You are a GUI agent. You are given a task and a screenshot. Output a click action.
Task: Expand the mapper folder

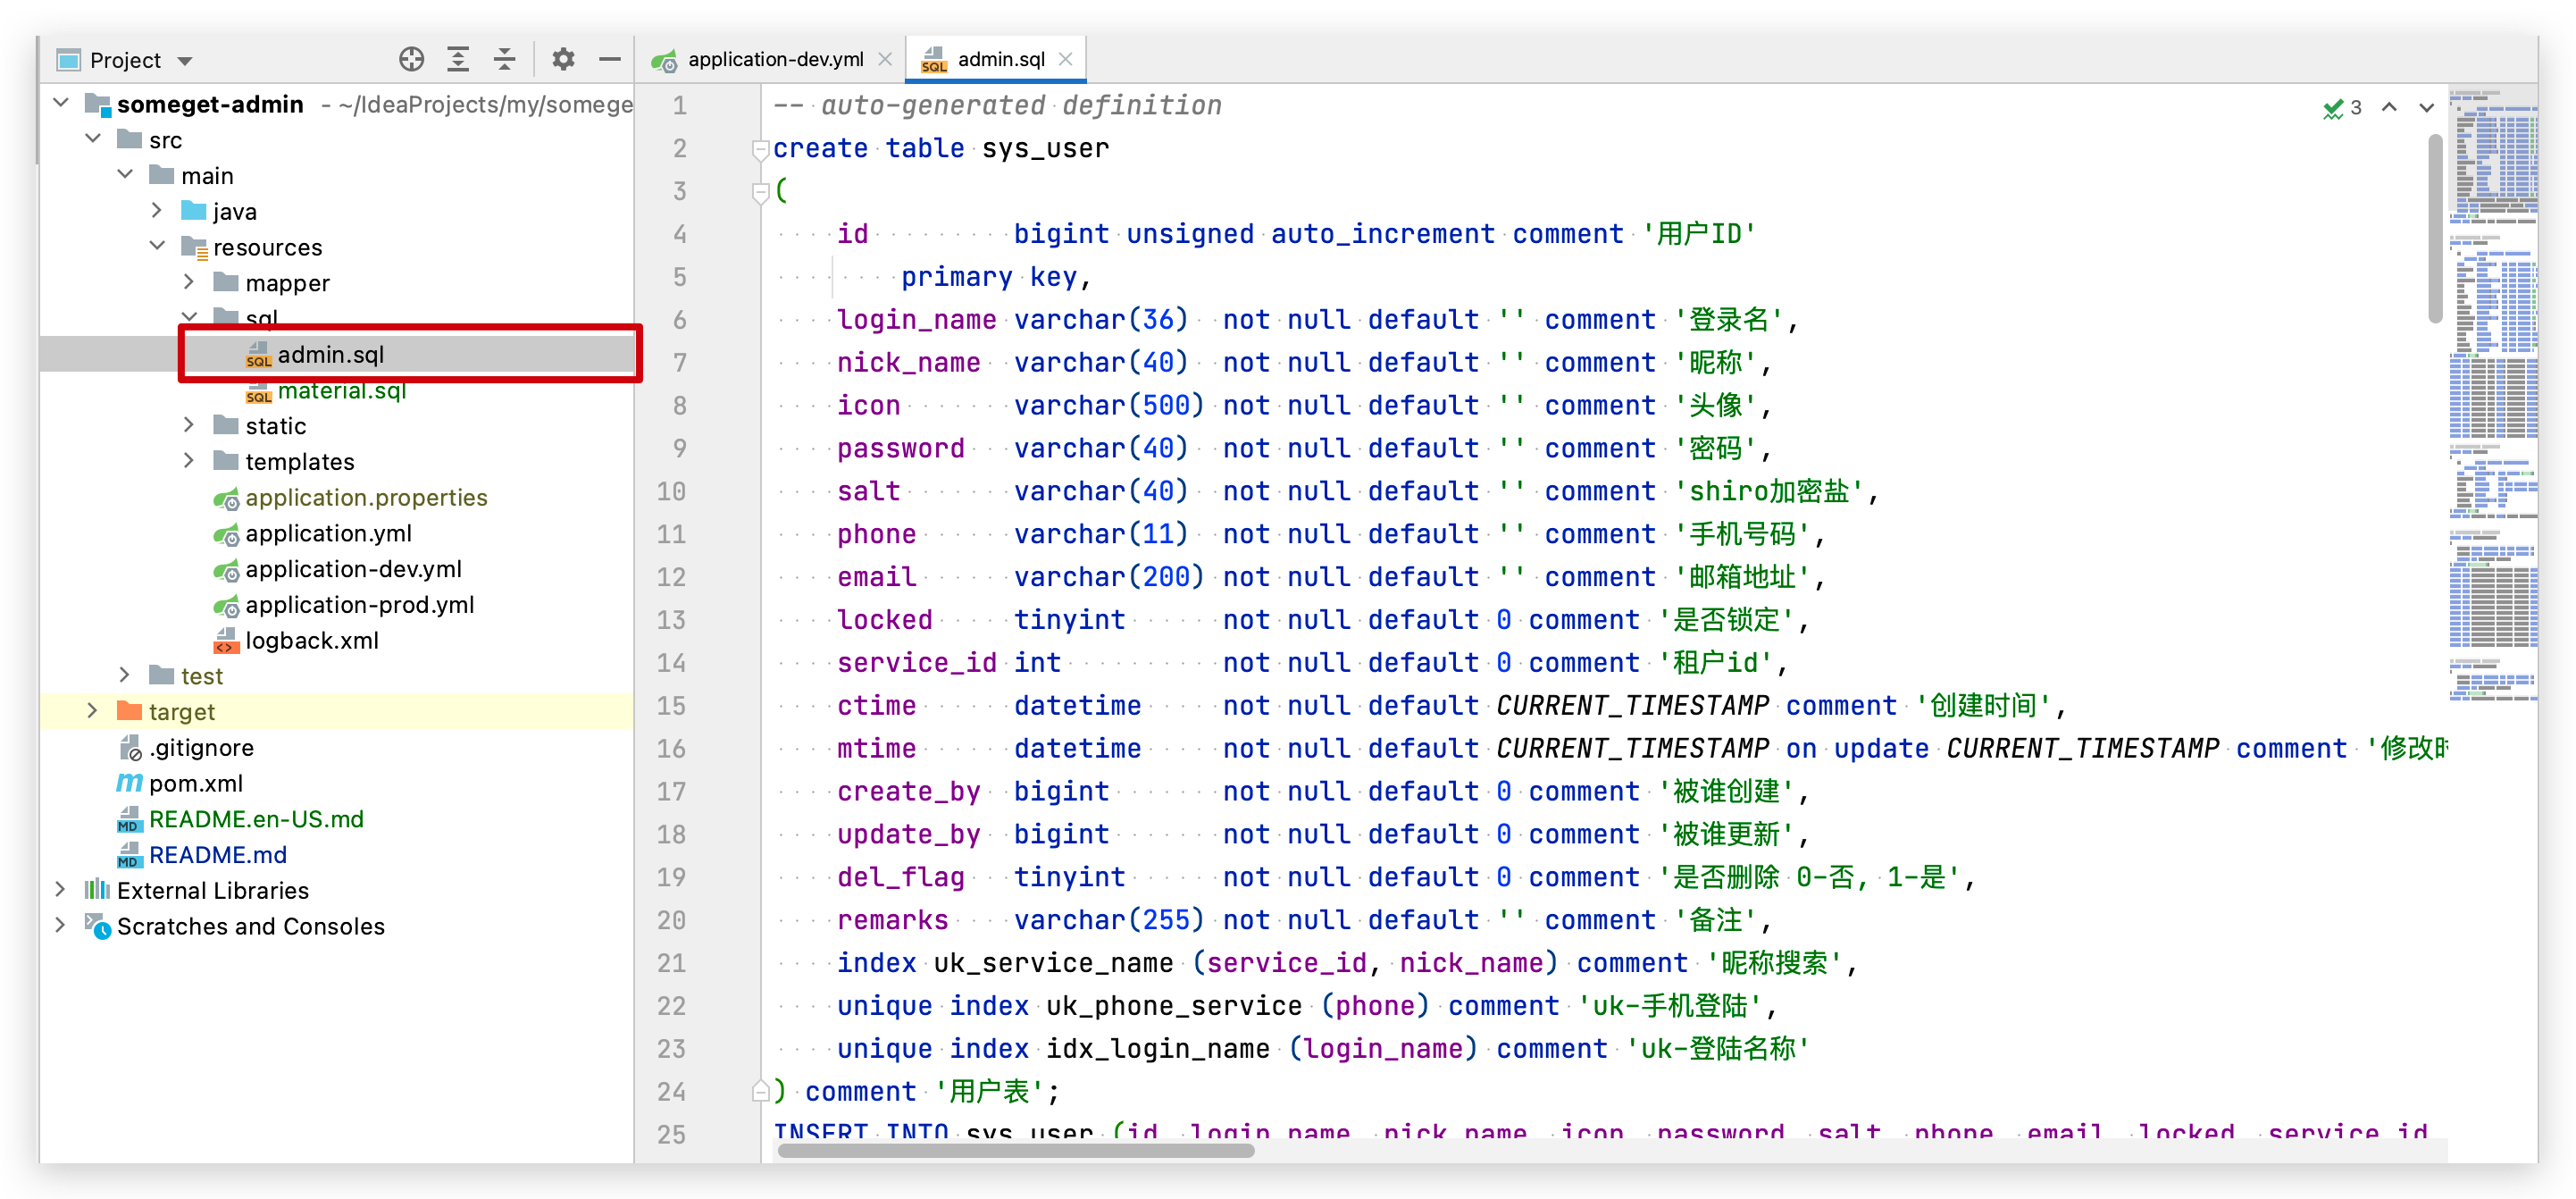point(189,283)
